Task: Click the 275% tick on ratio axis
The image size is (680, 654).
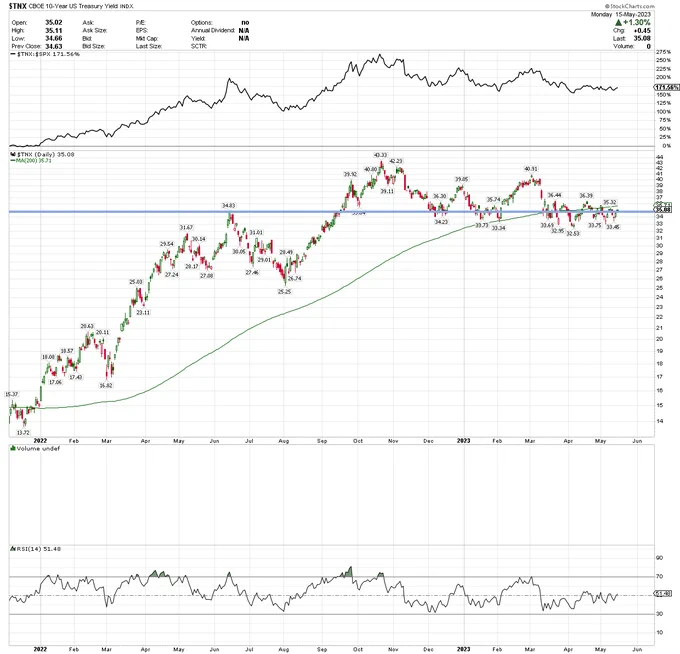Action: [664, 52]
